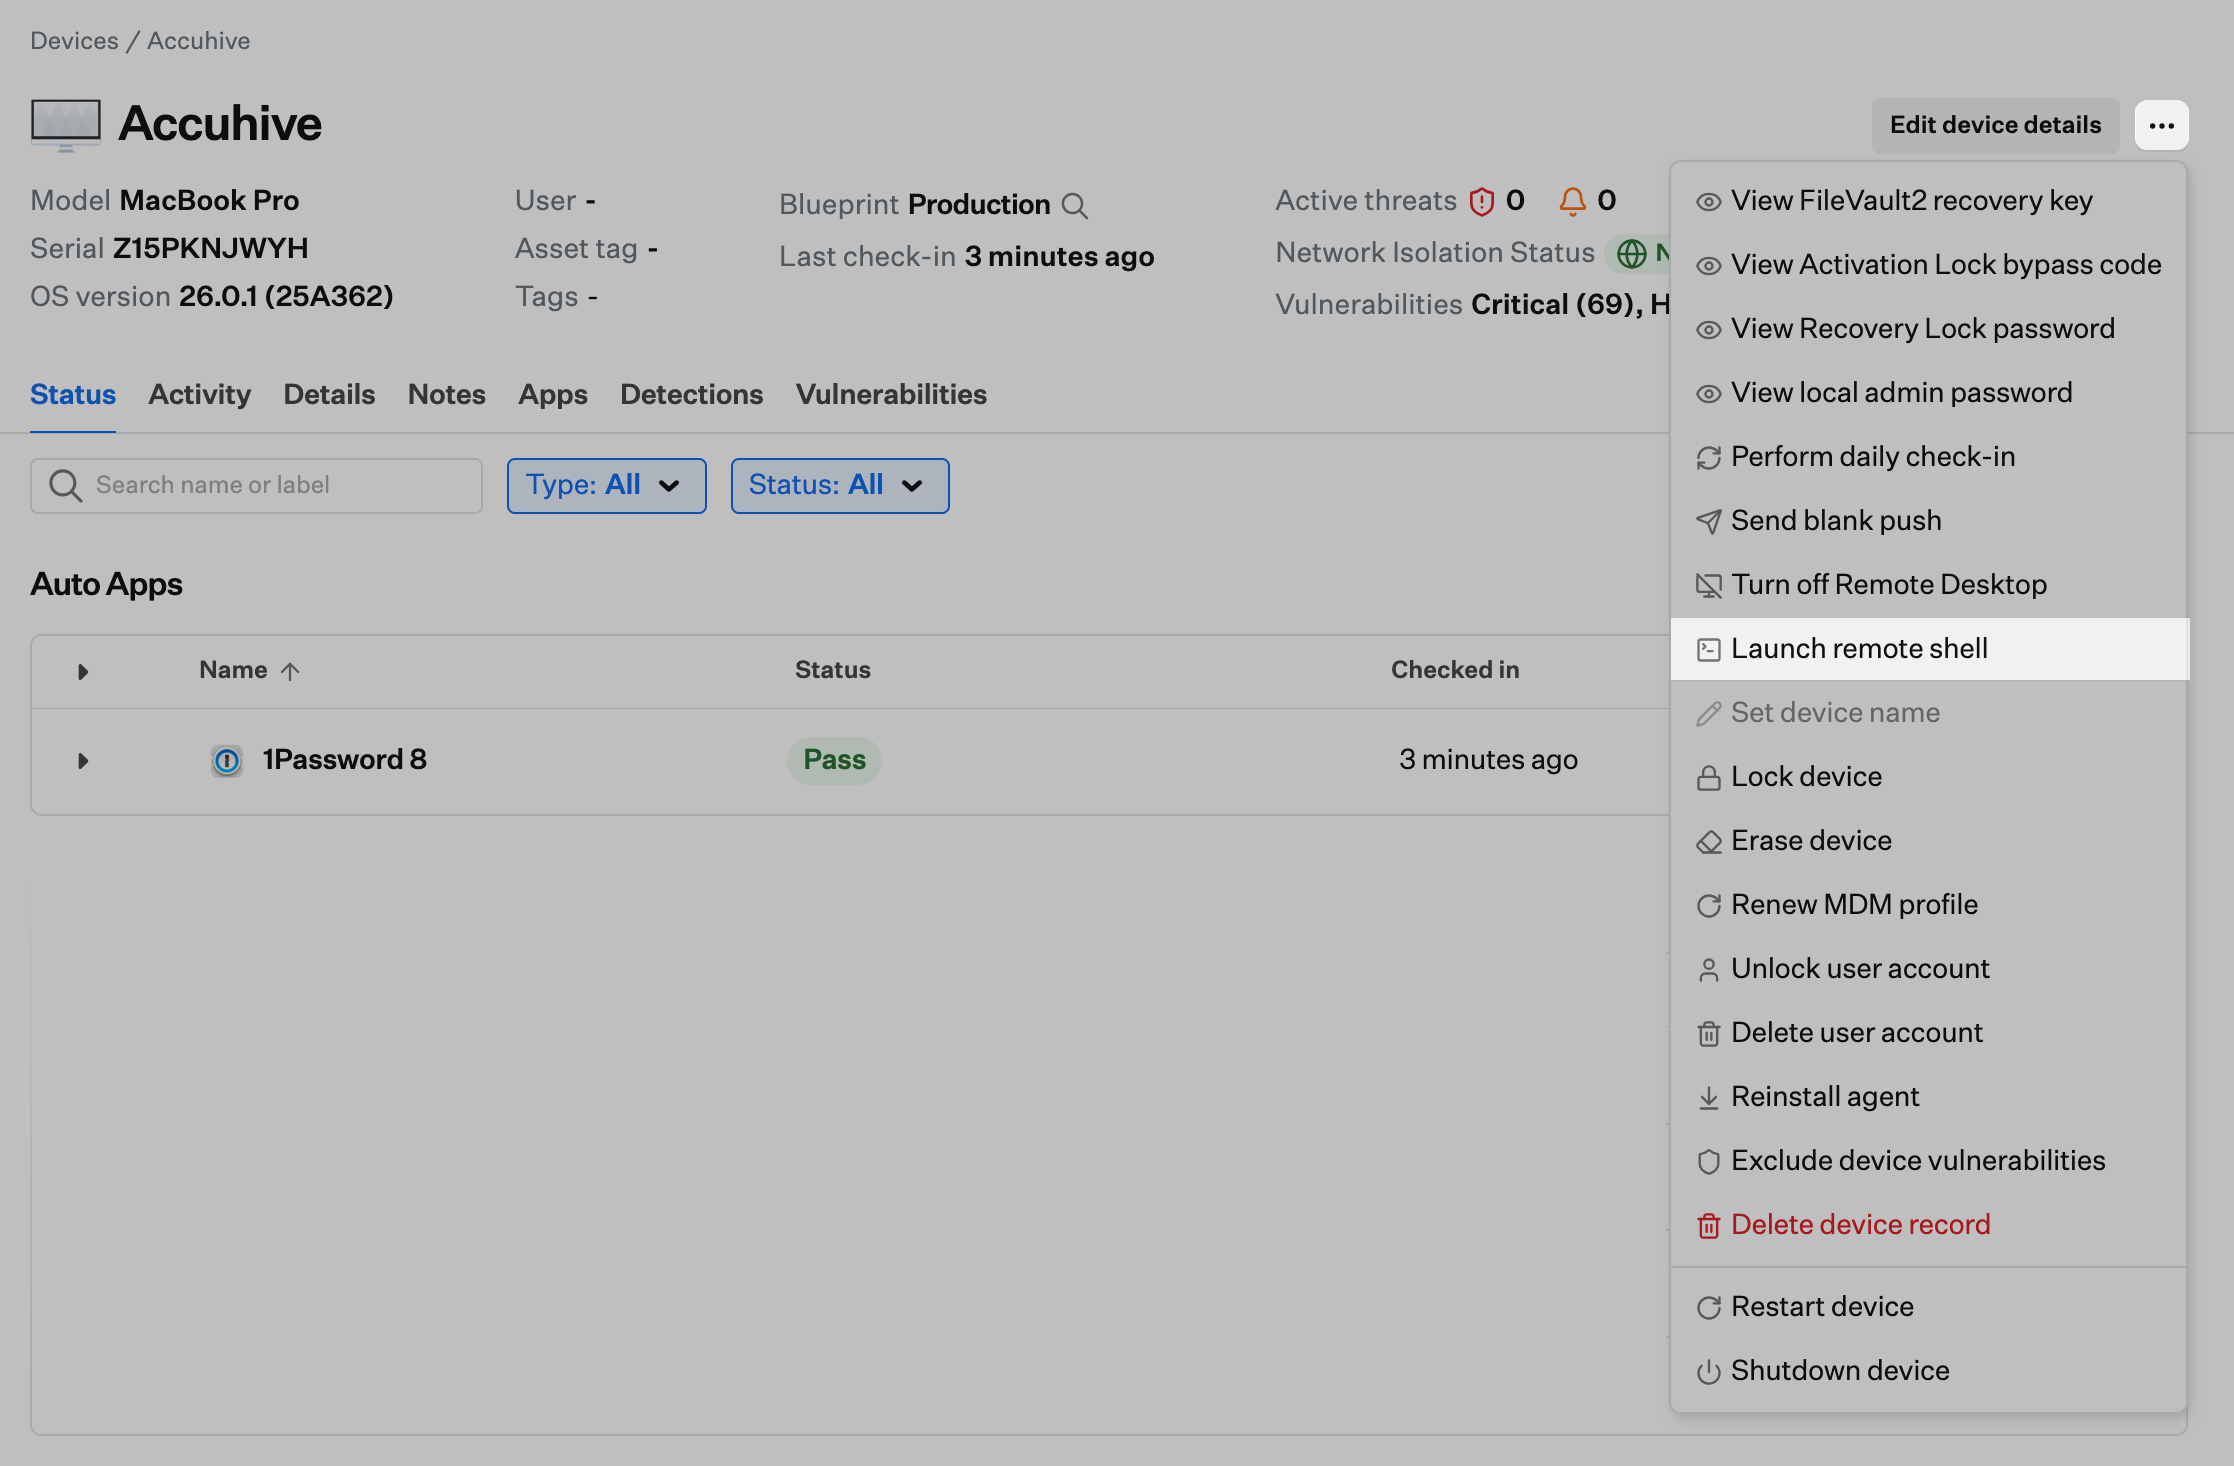Expand the 1Password 8 row

click(83, 761)
